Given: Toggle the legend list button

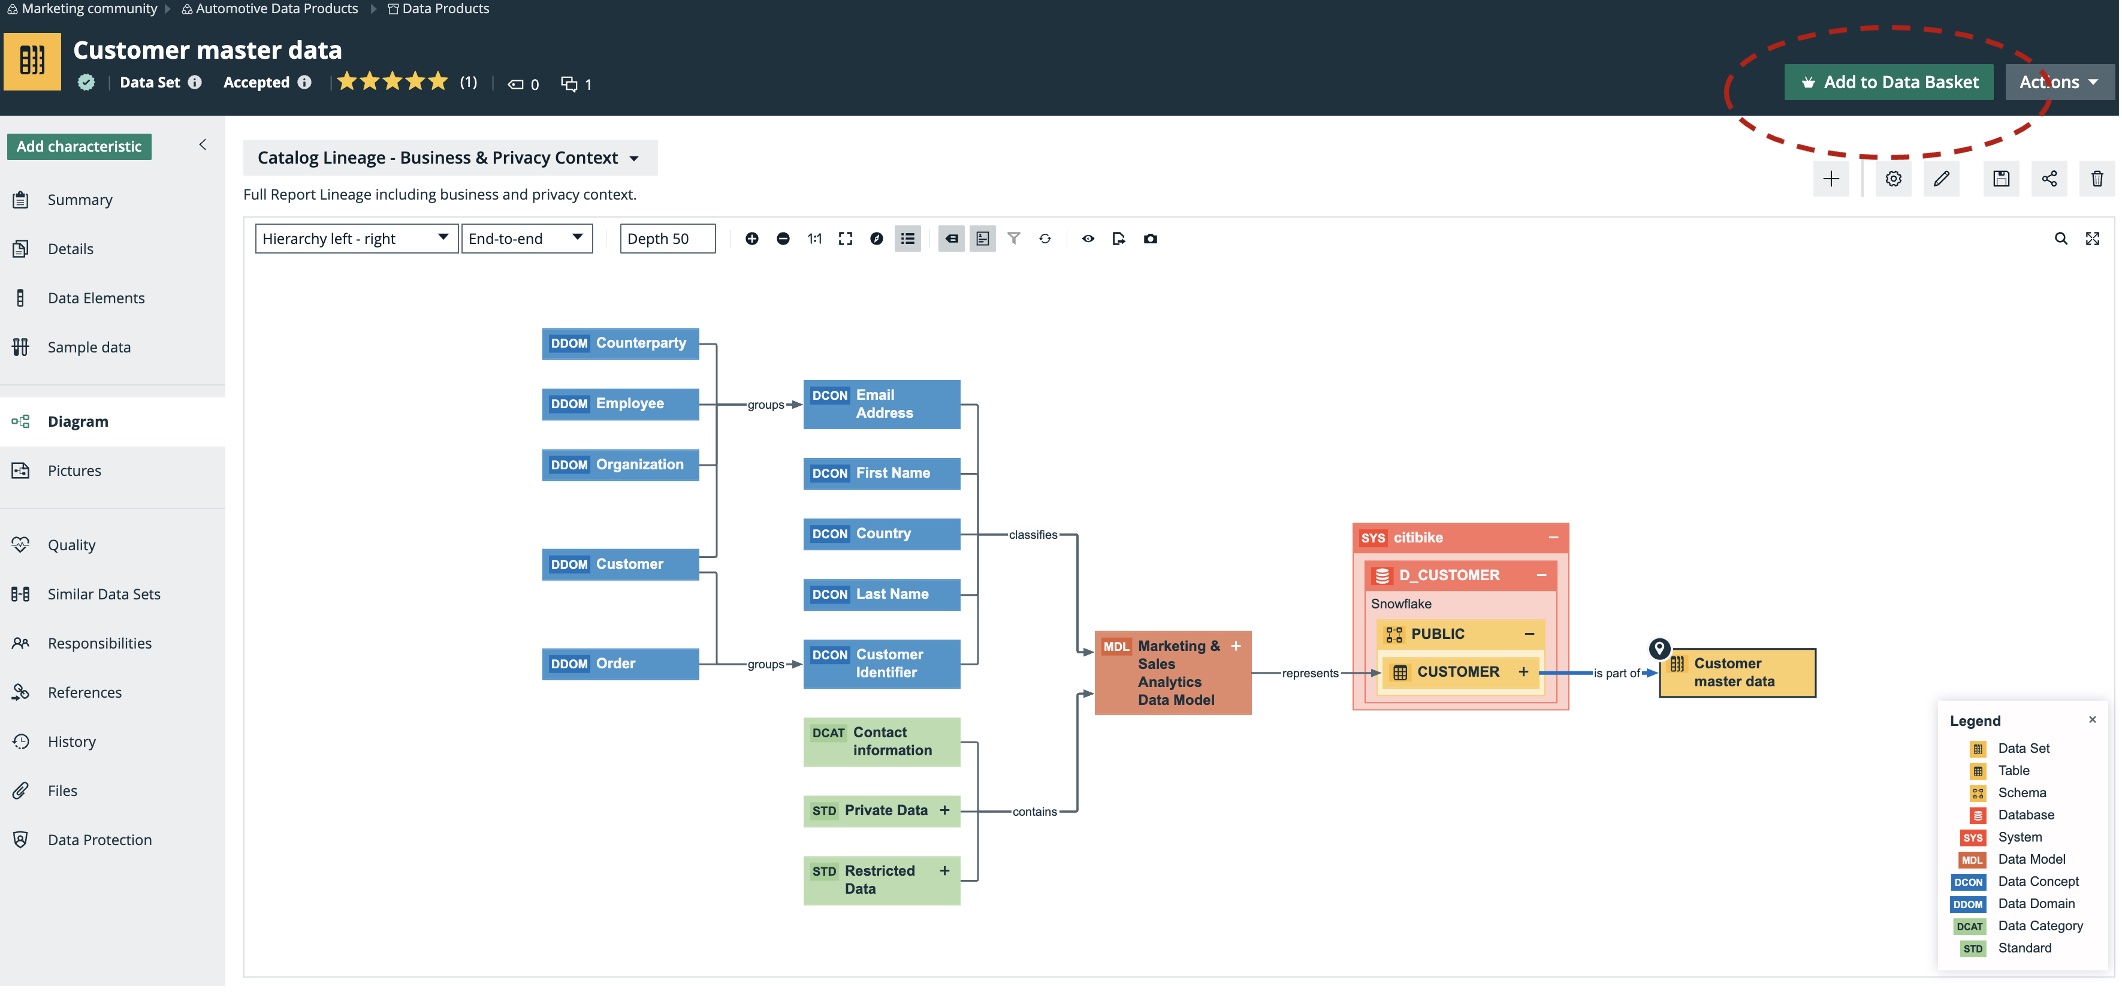Looking at the screenshot, I should tap(908, 239).
